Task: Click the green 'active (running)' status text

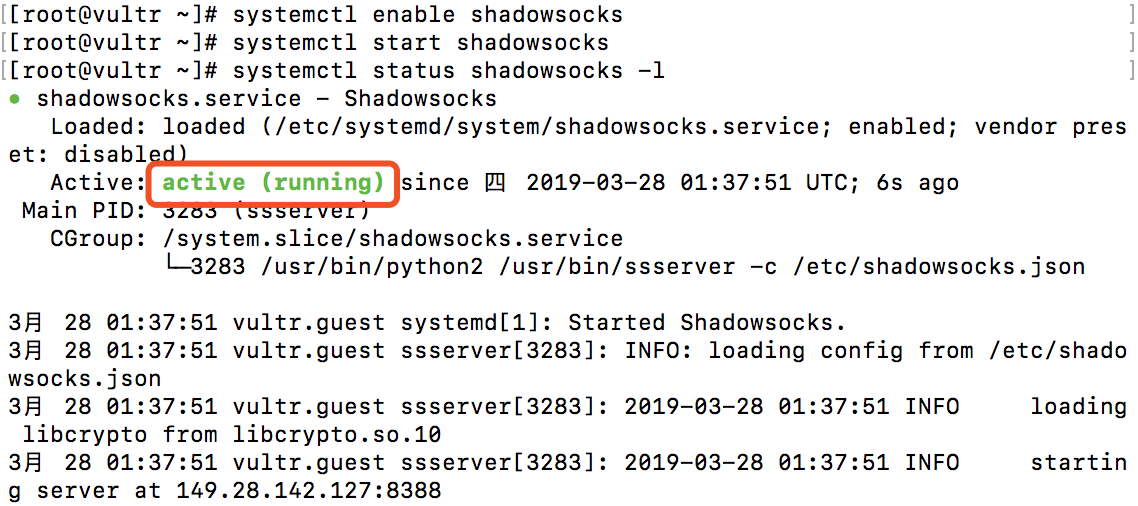Action: [273, 183]
